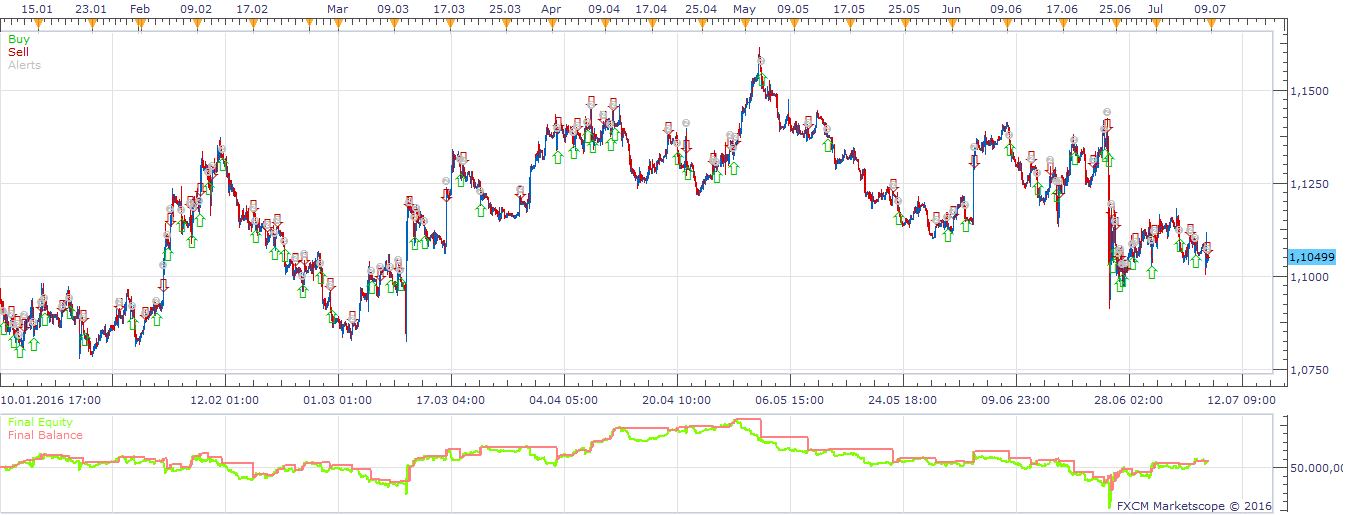Select the red Sell legend label
This screenshot has height=515, width=1345.
pyautogui.click(x=18, y=52)
